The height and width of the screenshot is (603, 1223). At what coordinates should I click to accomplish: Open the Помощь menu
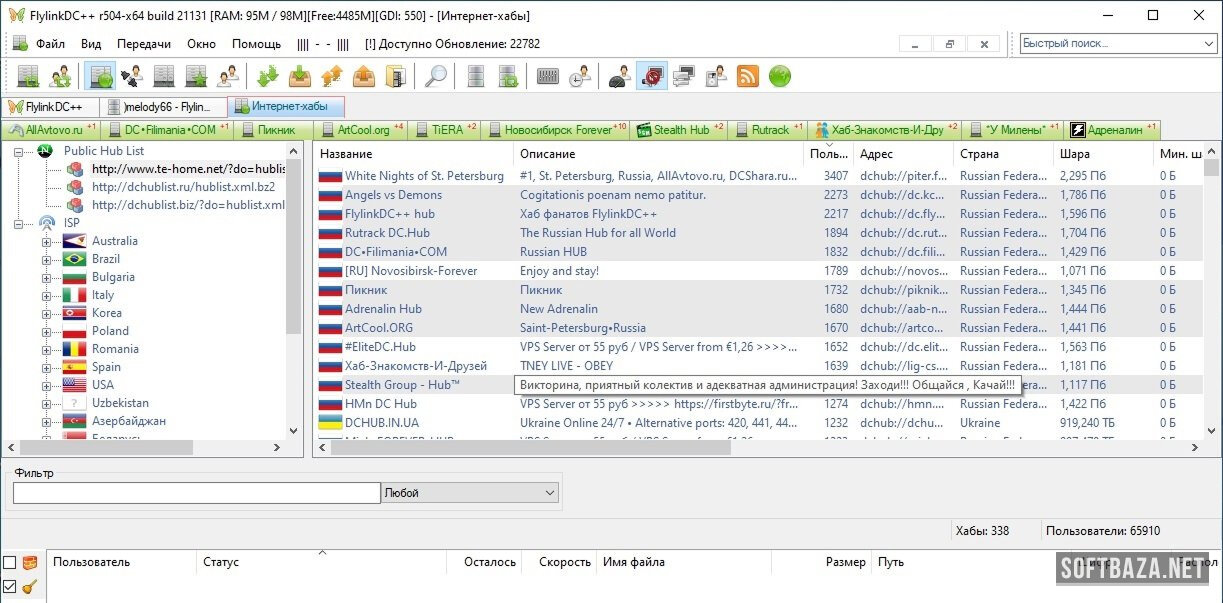pos(256,44)
